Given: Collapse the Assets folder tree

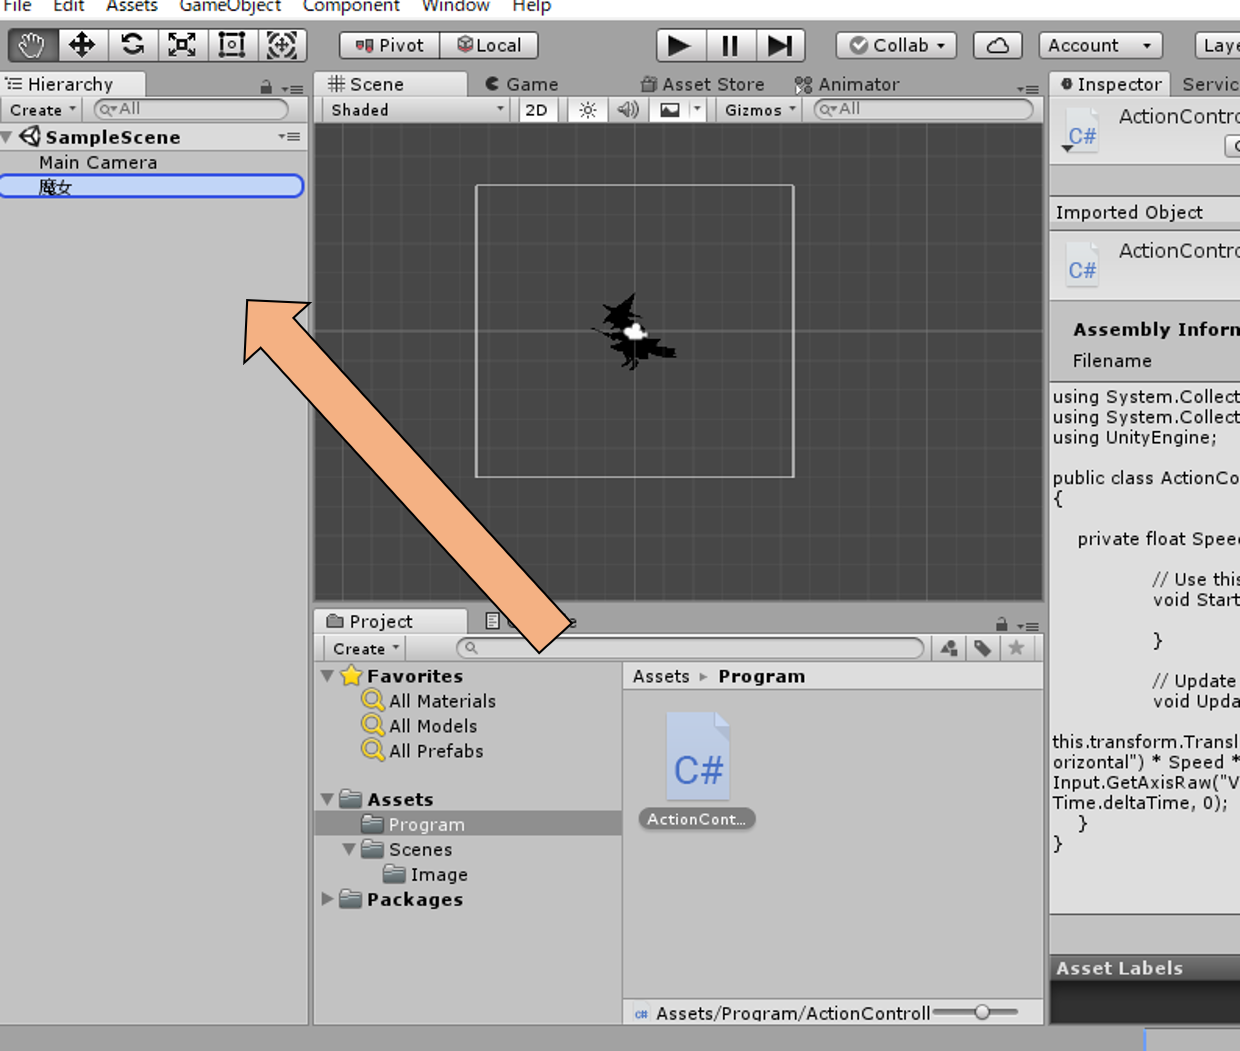Looking at the screenshot, I should [328, 799].
